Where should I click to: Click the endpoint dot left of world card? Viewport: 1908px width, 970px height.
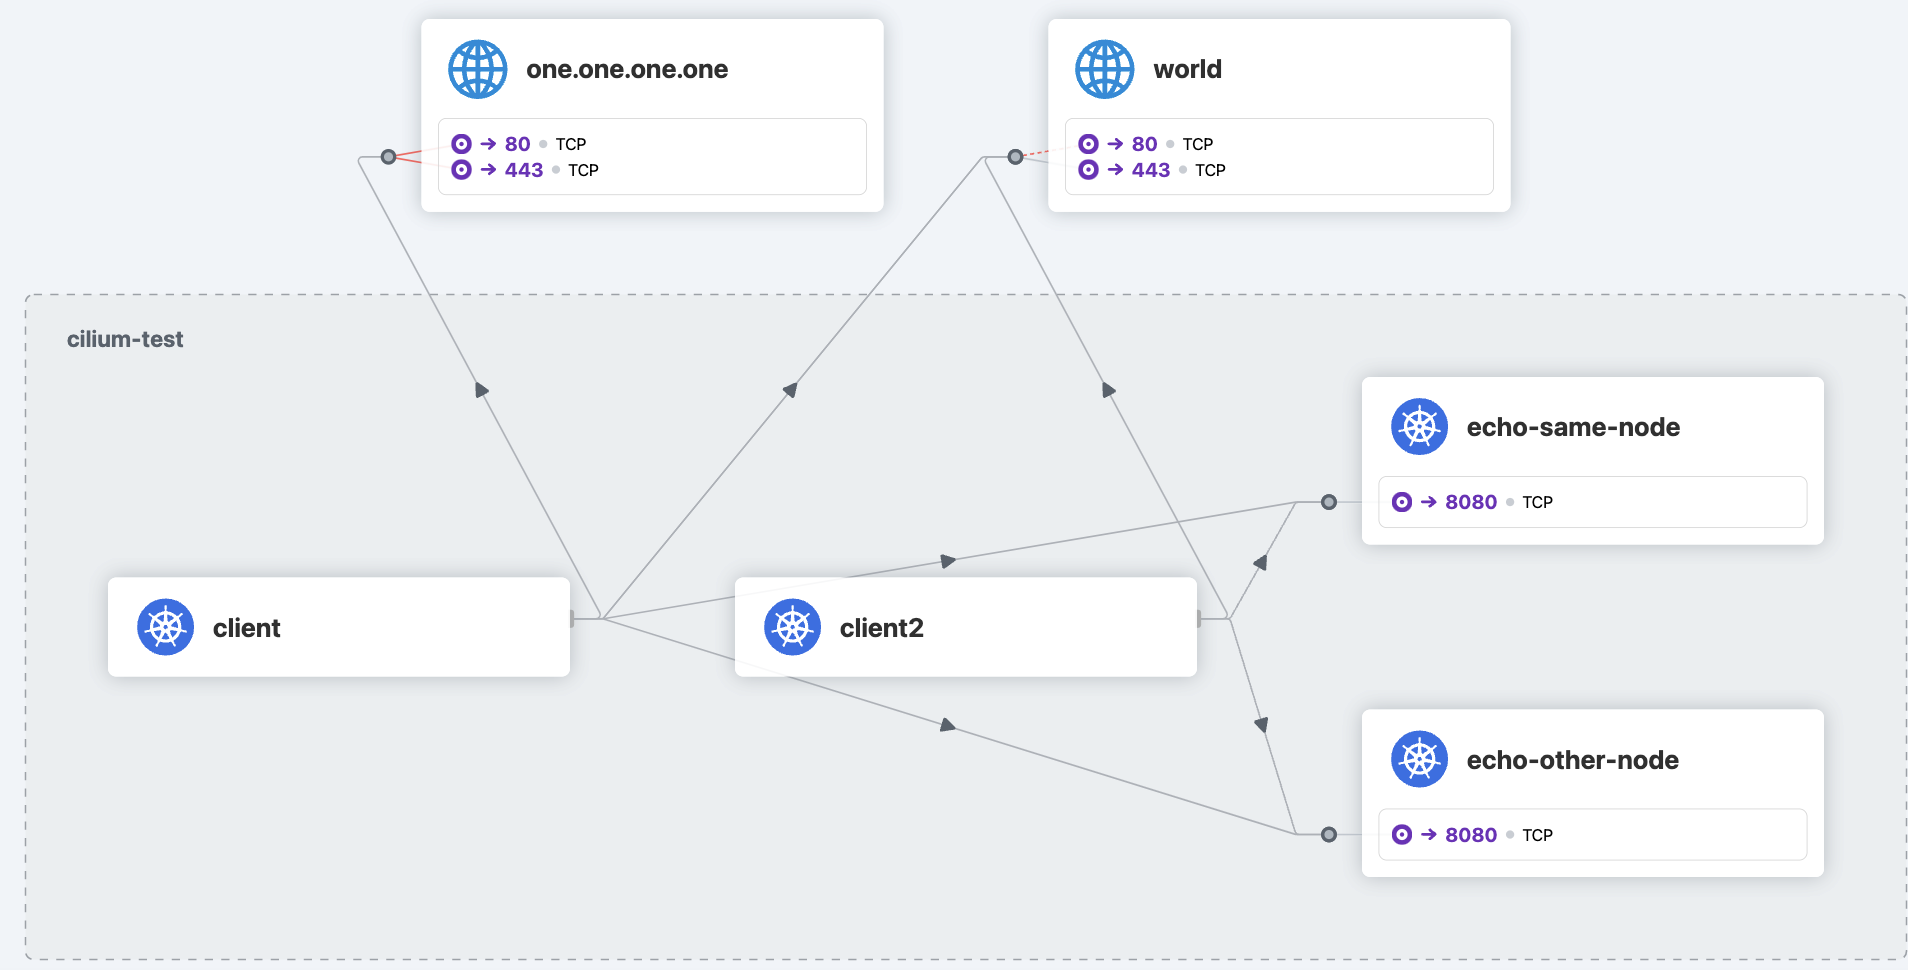1016,156
